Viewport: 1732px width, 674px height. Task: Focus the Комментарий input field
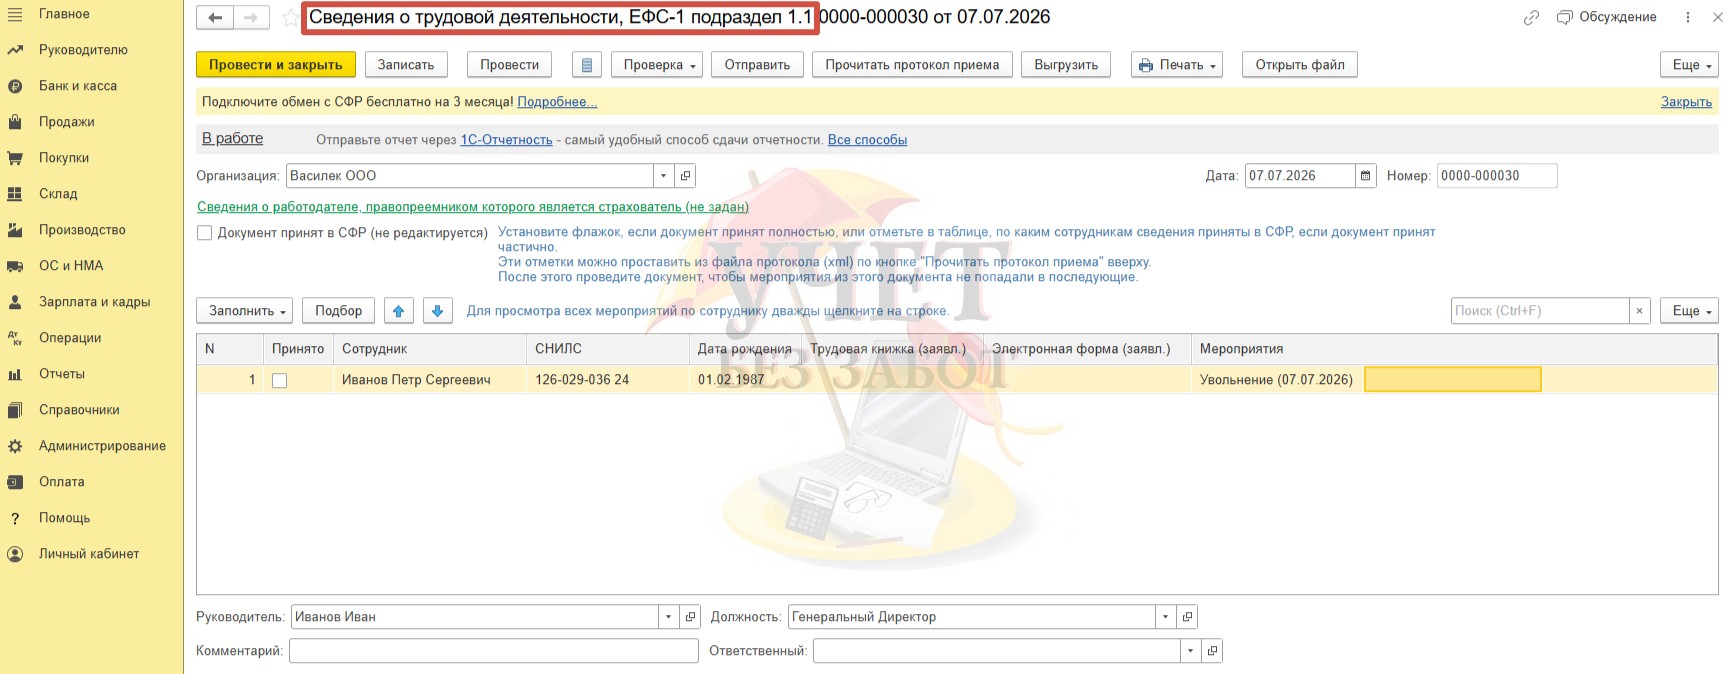coord(494,651)
